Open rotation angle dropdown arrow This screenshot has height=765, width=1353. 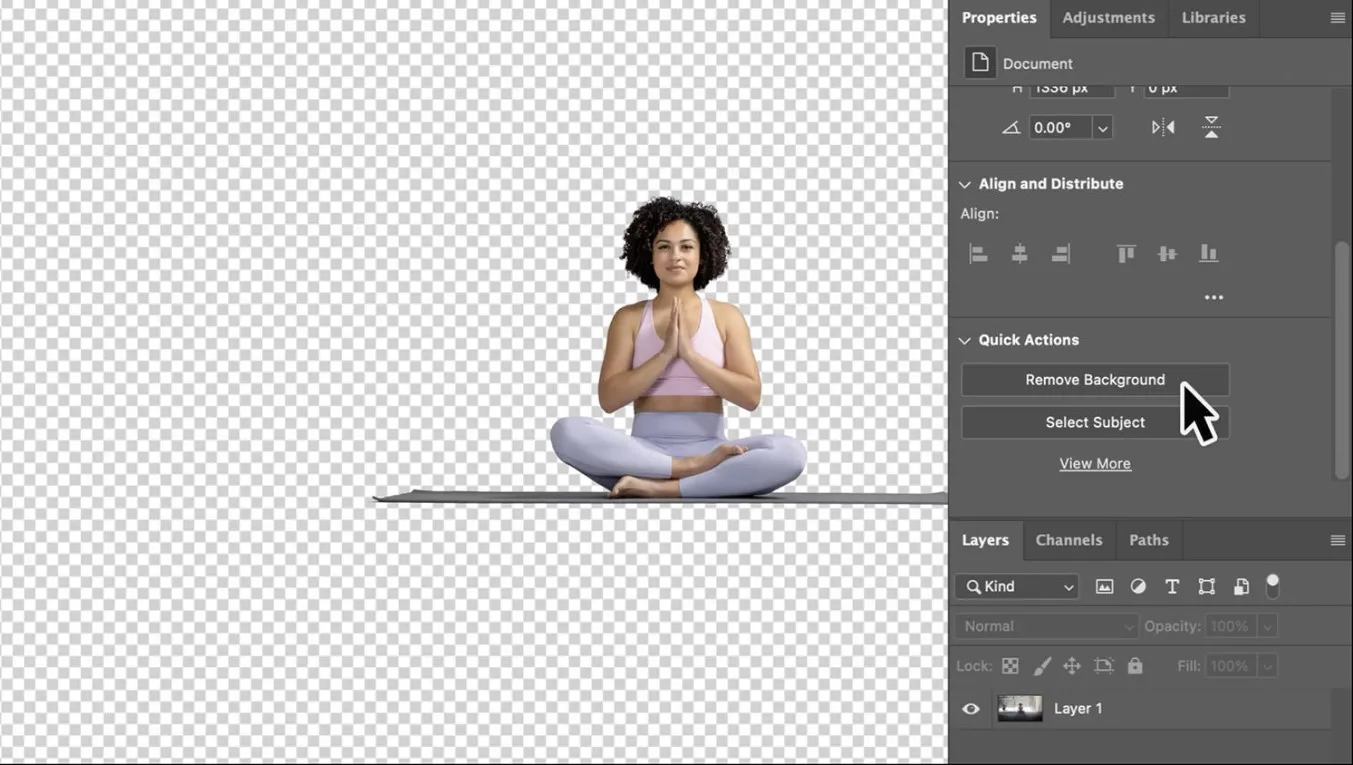tap(1102, 128)
